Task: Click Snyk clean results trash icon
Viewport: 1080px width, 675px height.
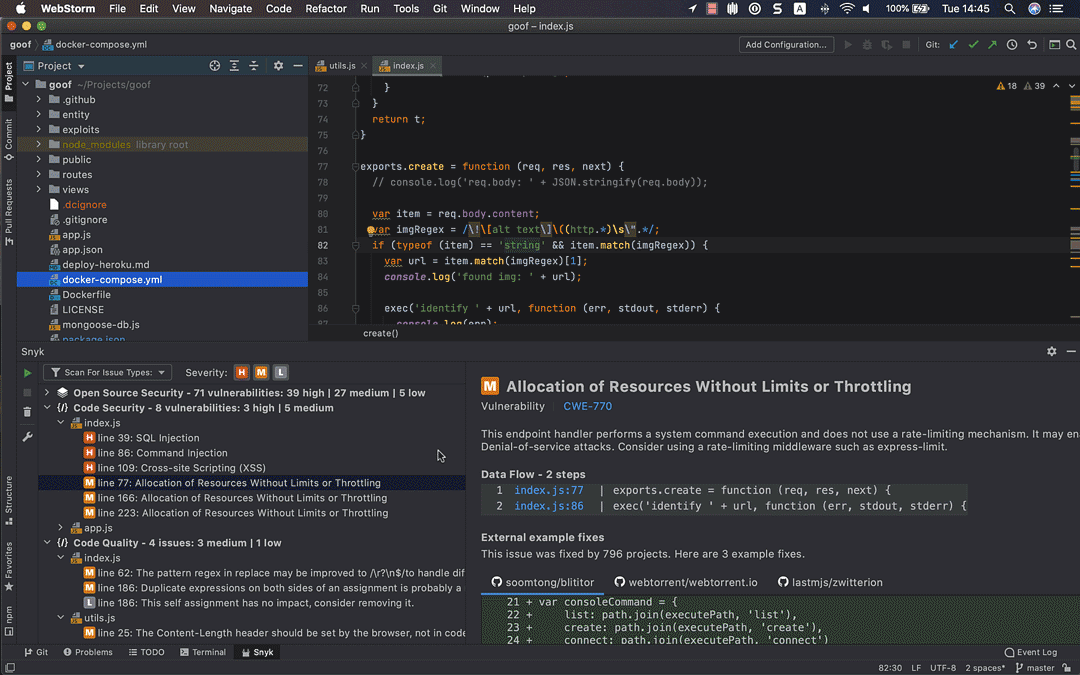Action: click(x=27, y=412)
